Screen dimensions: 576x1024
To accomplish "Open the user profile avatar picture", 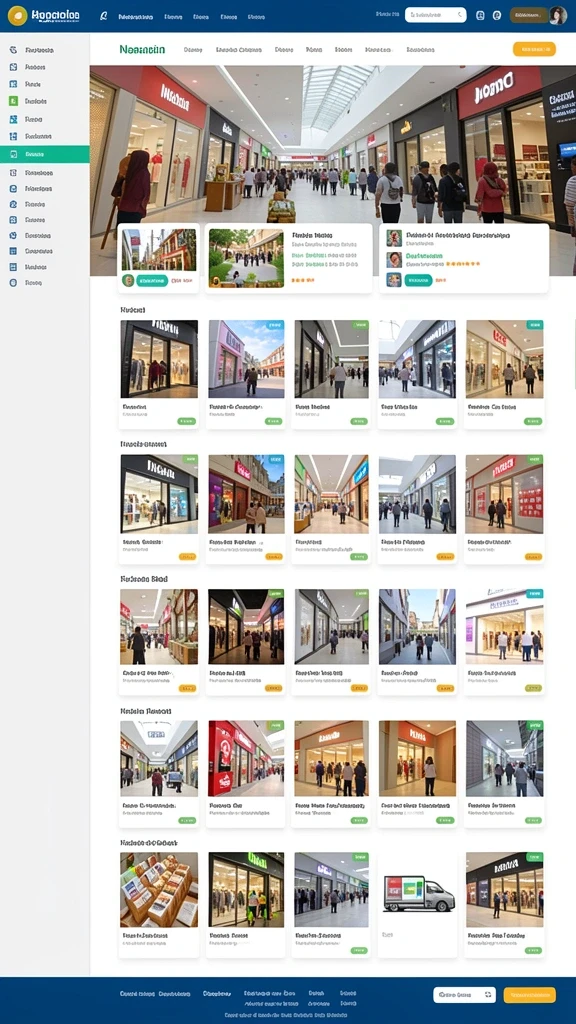I will tap(558, 15).
